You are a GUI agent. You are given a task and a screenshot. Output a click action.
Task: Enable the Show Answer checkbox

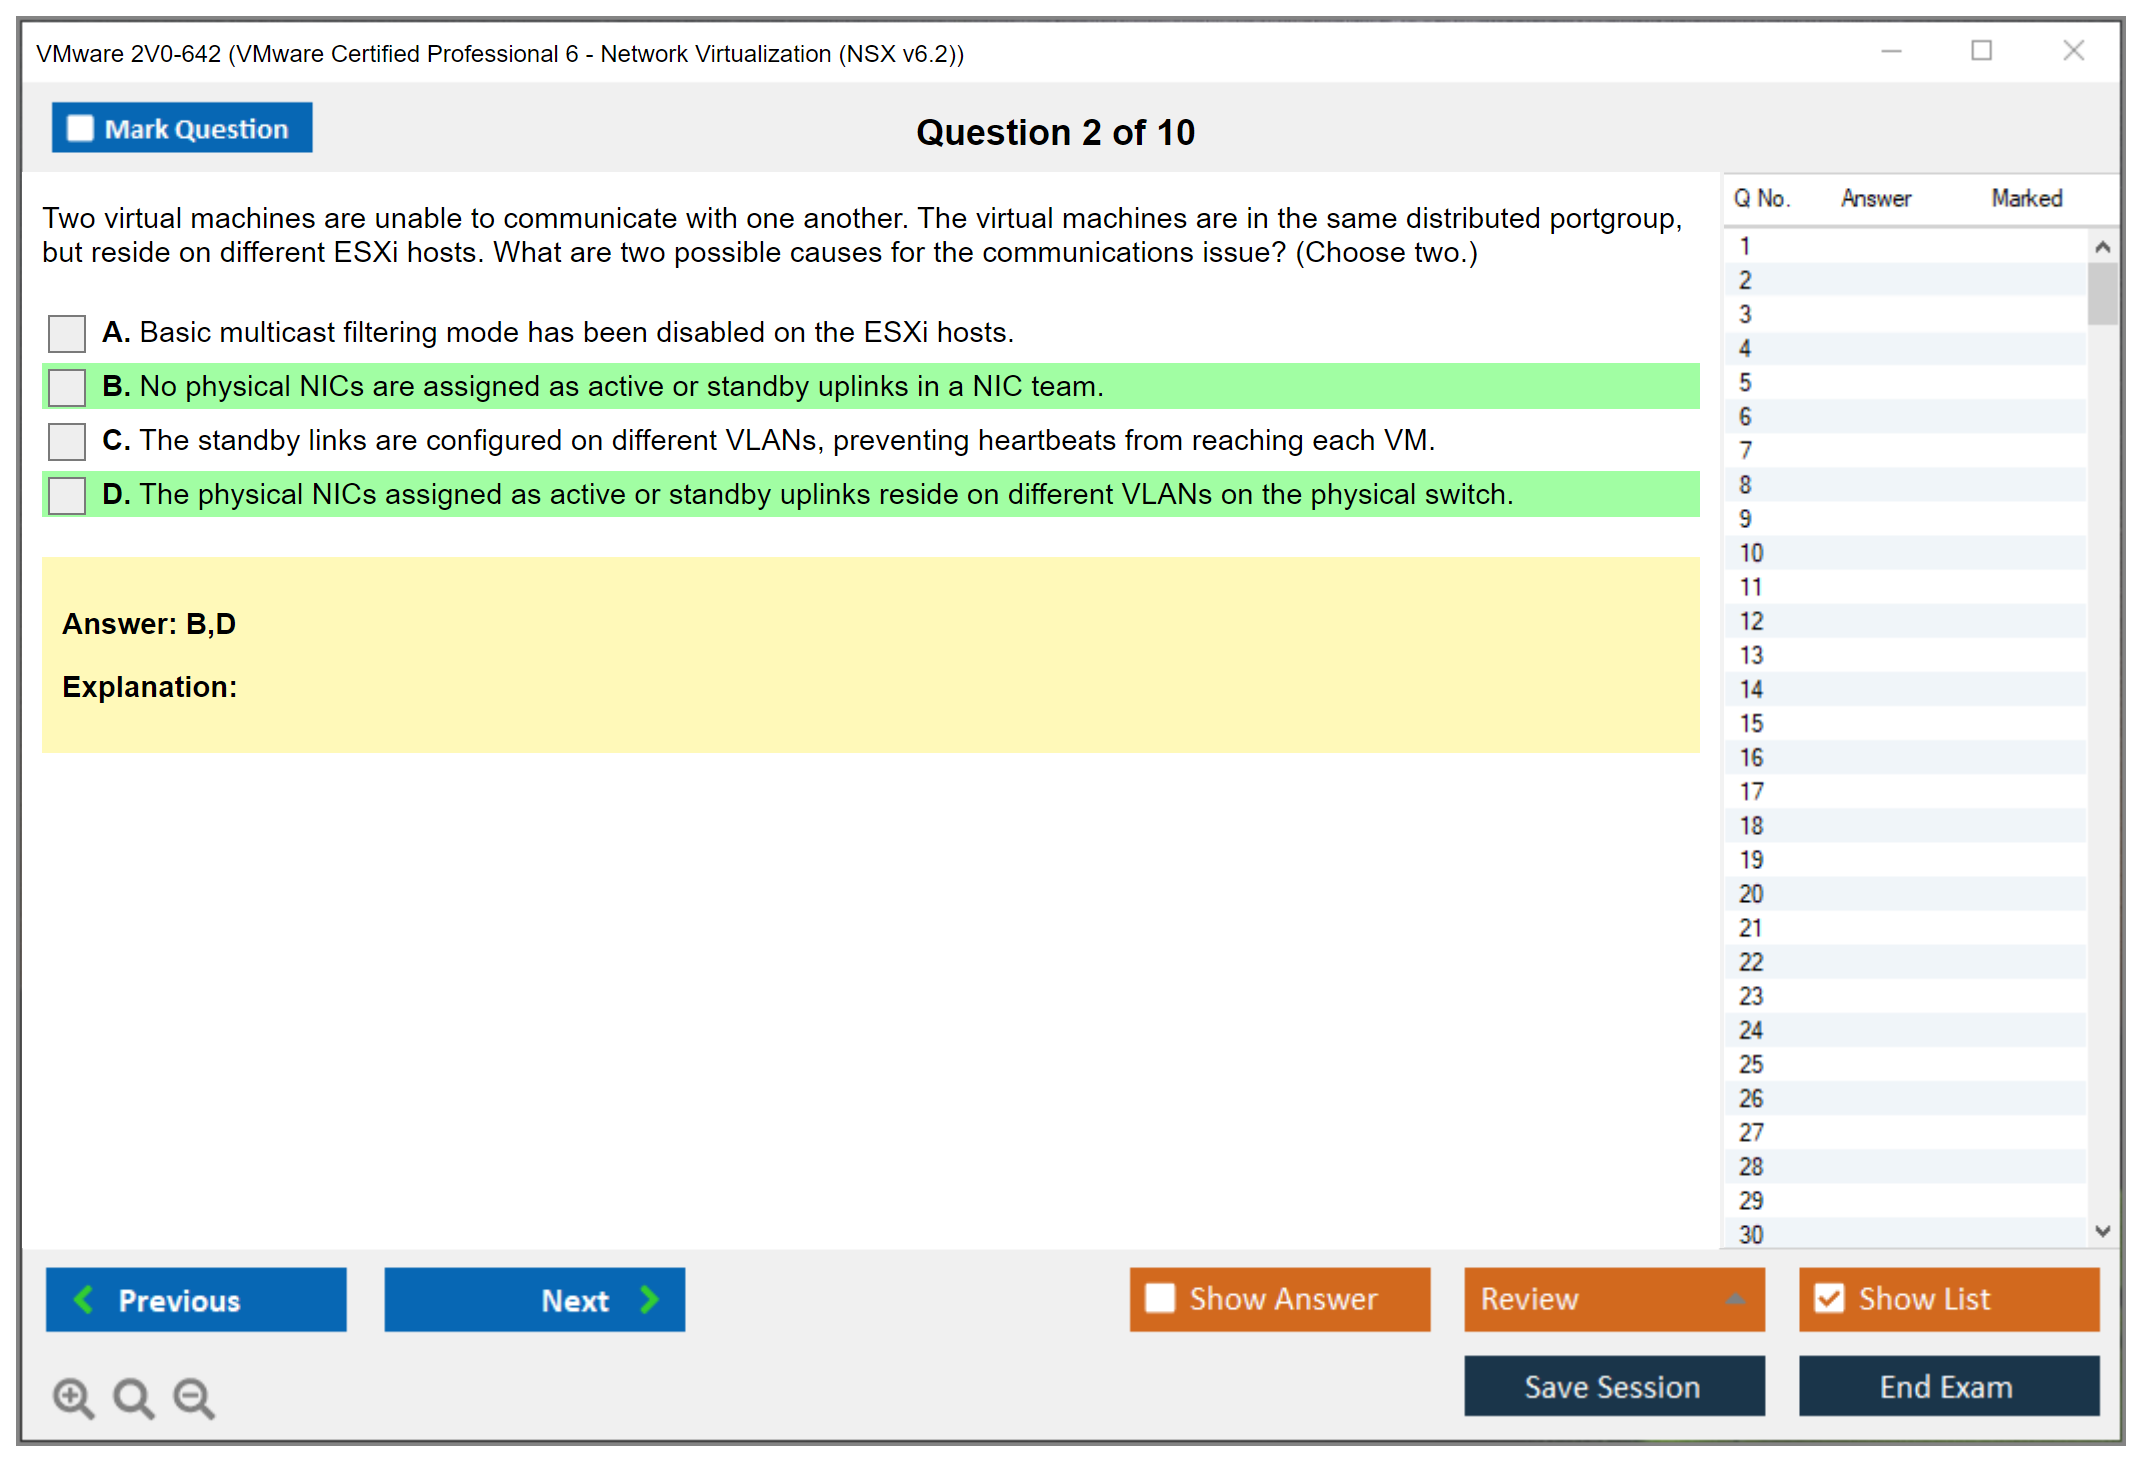click(1160, 1298)
